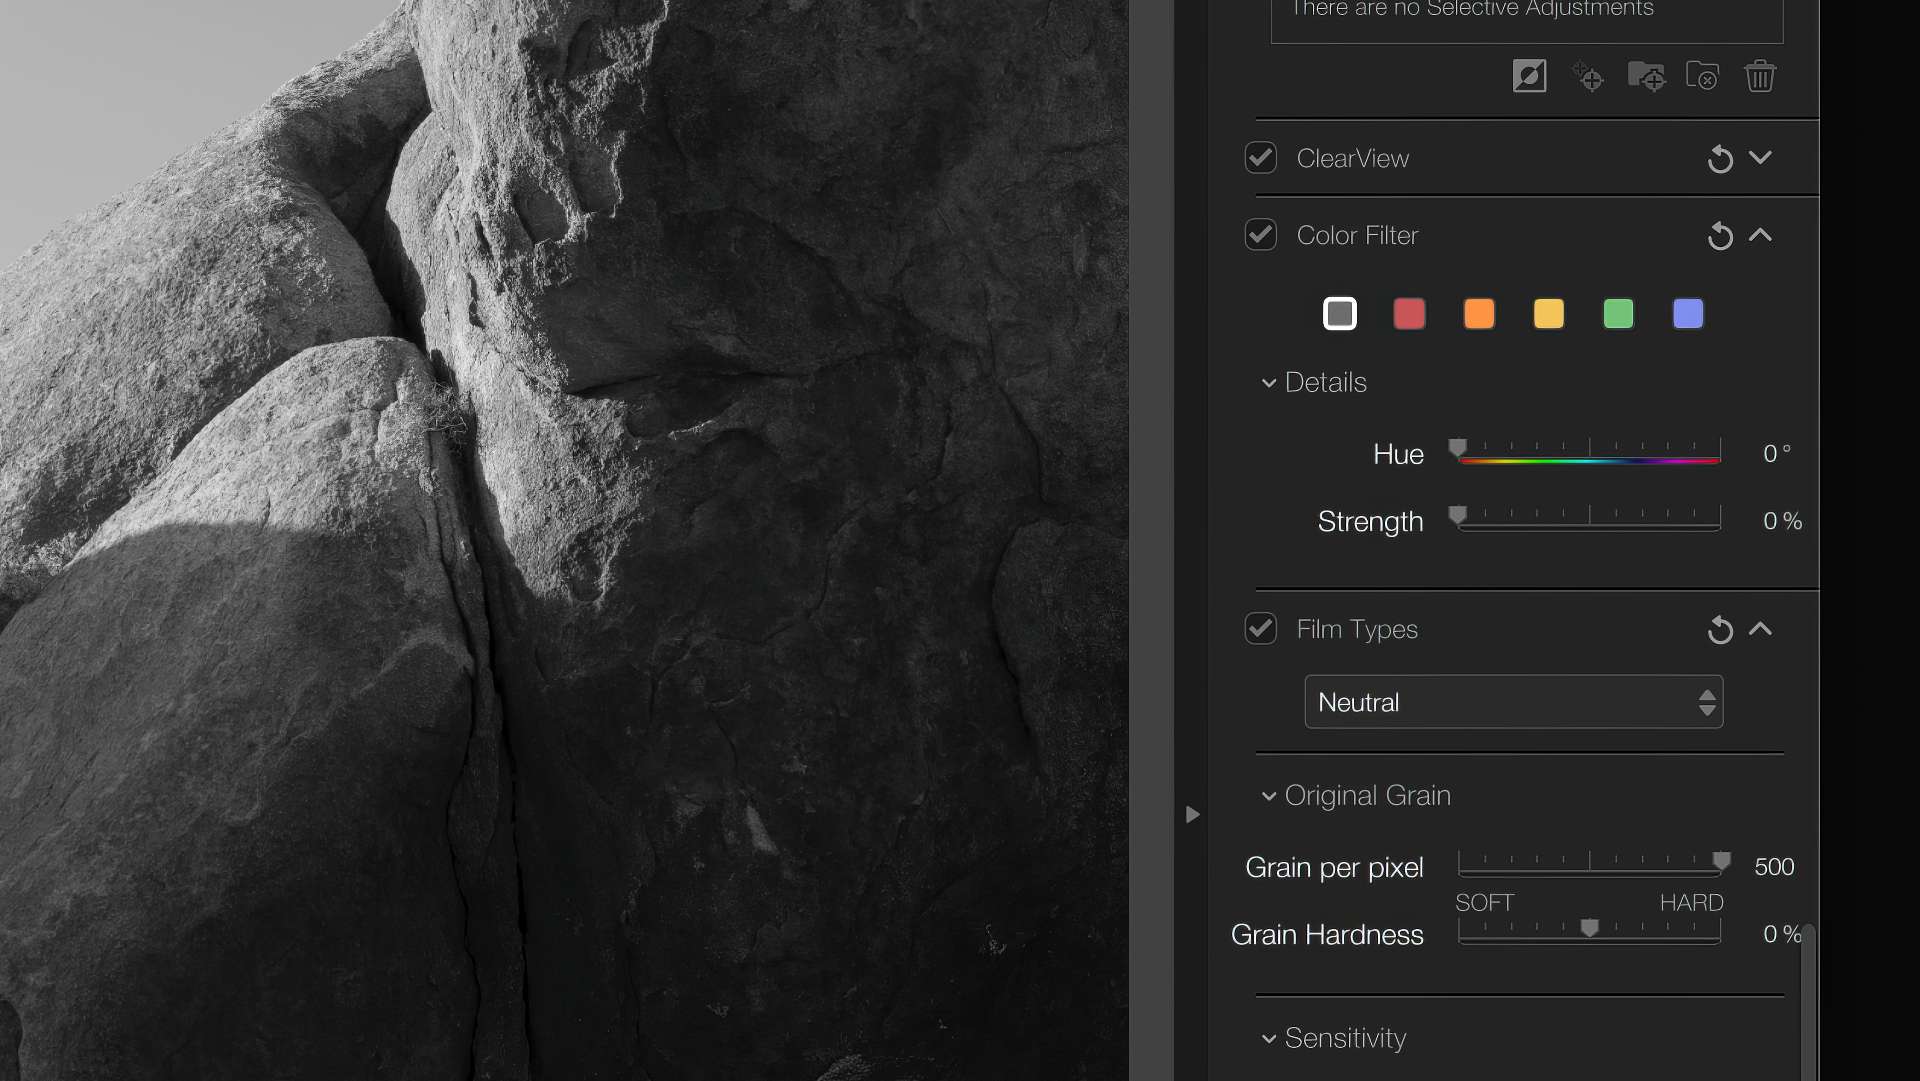Viewport: 1920px width, 1081px height.
Task: Collapse the Color Filter panel
Action: [x=1760, y=236]
